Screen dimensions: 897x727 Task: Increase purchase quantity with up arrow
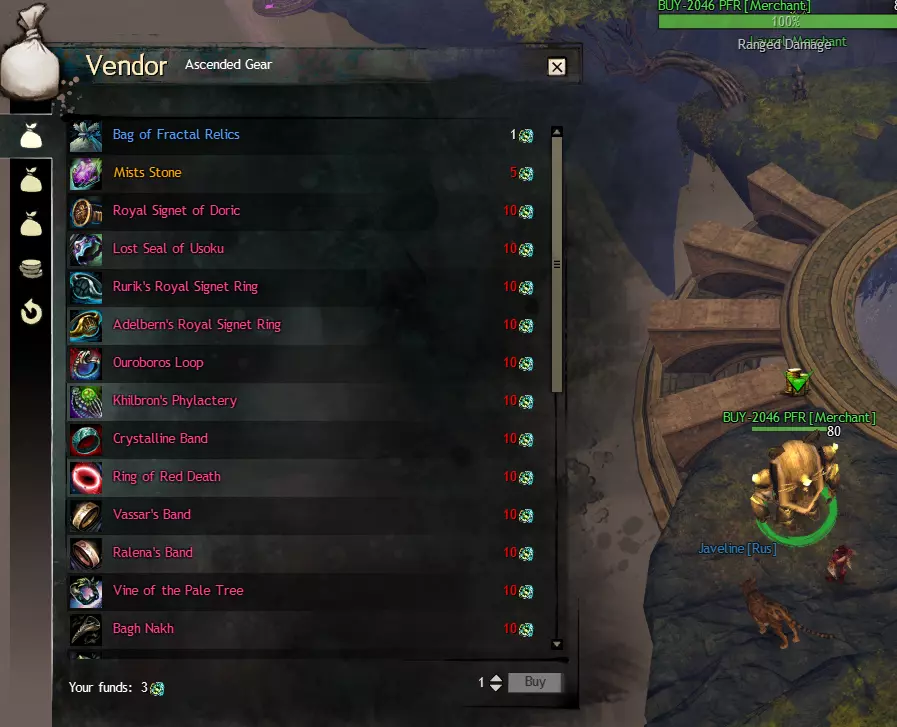pyautogui.click(x=496, y=678)
